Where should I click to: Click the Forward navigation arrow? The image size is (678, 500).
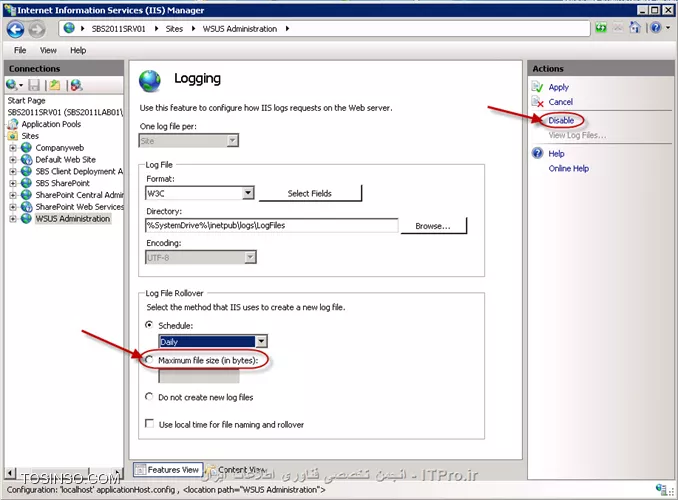point(37,29)
